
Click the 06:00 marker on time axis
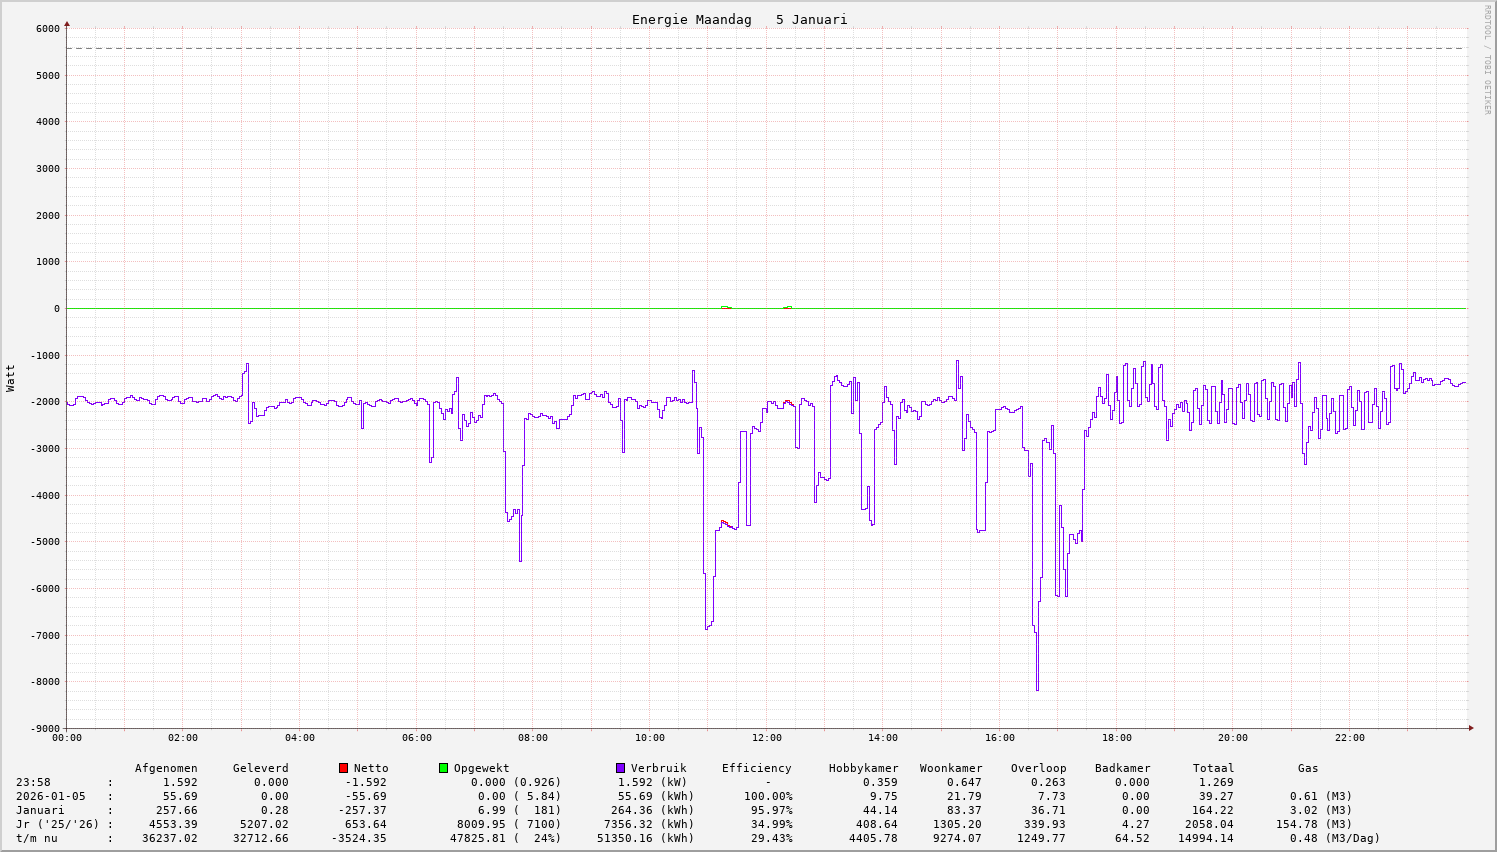coord(416,738)
